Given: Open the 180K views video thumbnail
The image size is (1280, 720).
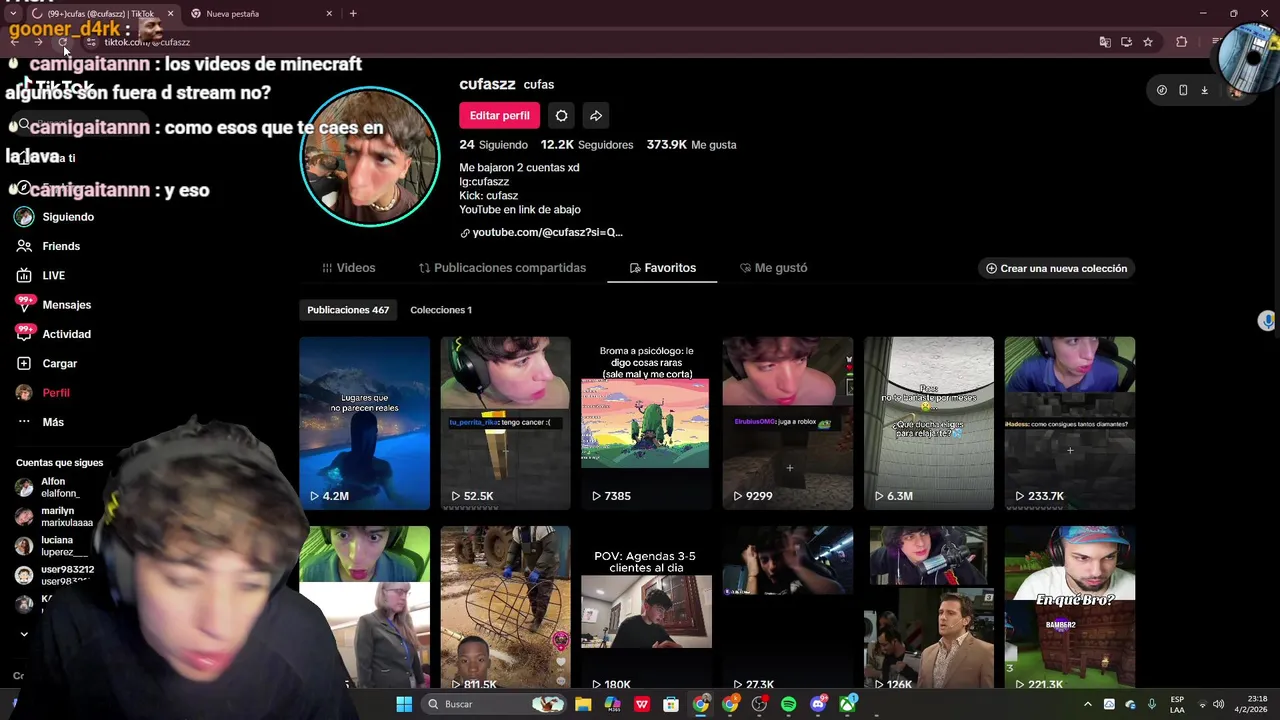Looking at the screenshot, I should [x=646, y=607].
